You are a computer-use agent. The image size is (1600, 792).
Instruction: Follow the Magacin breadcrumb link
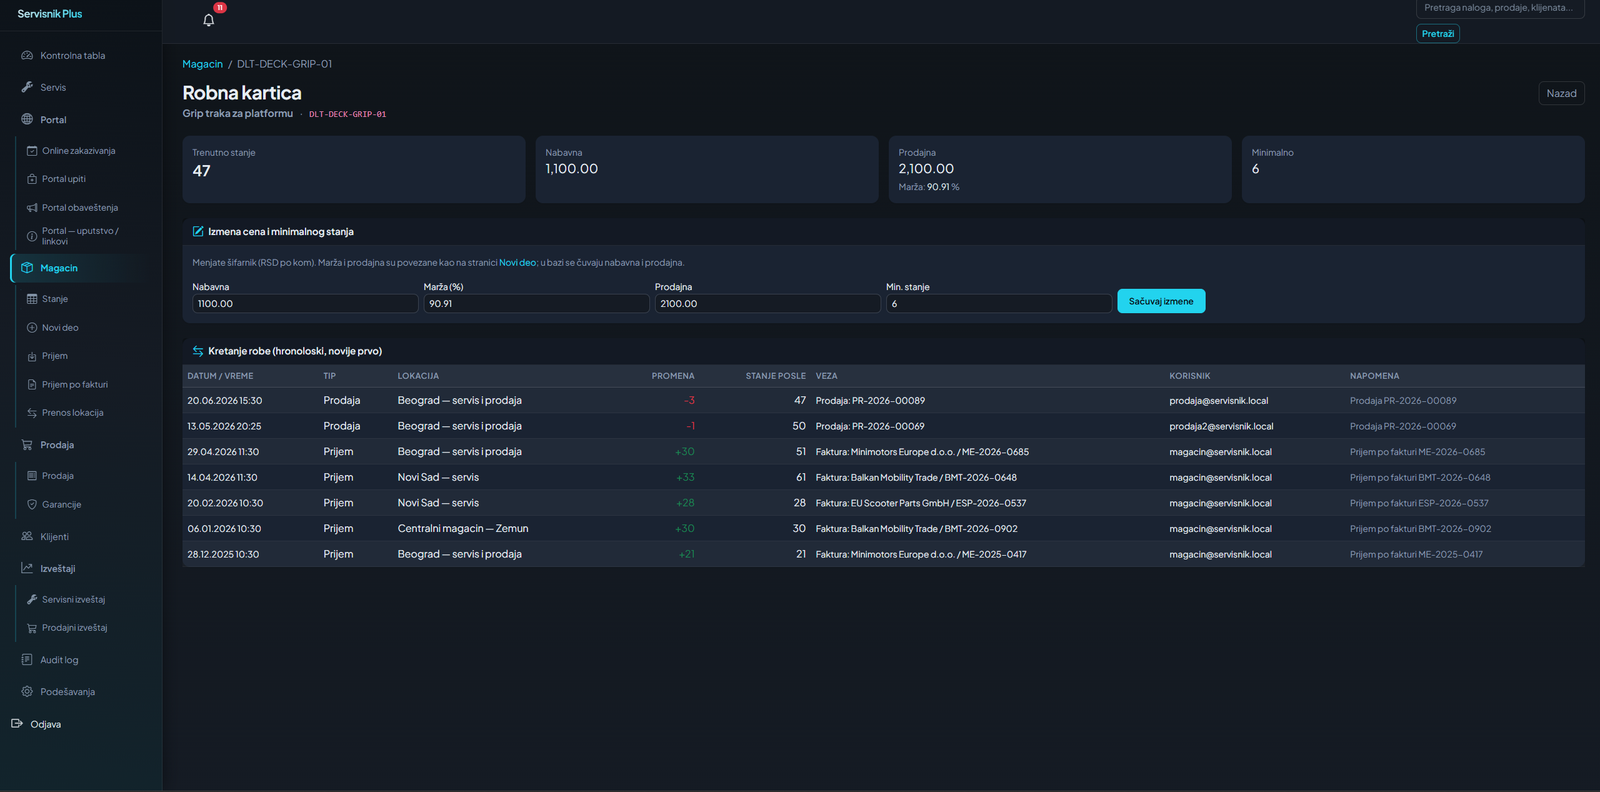click(x=202, y=64)
